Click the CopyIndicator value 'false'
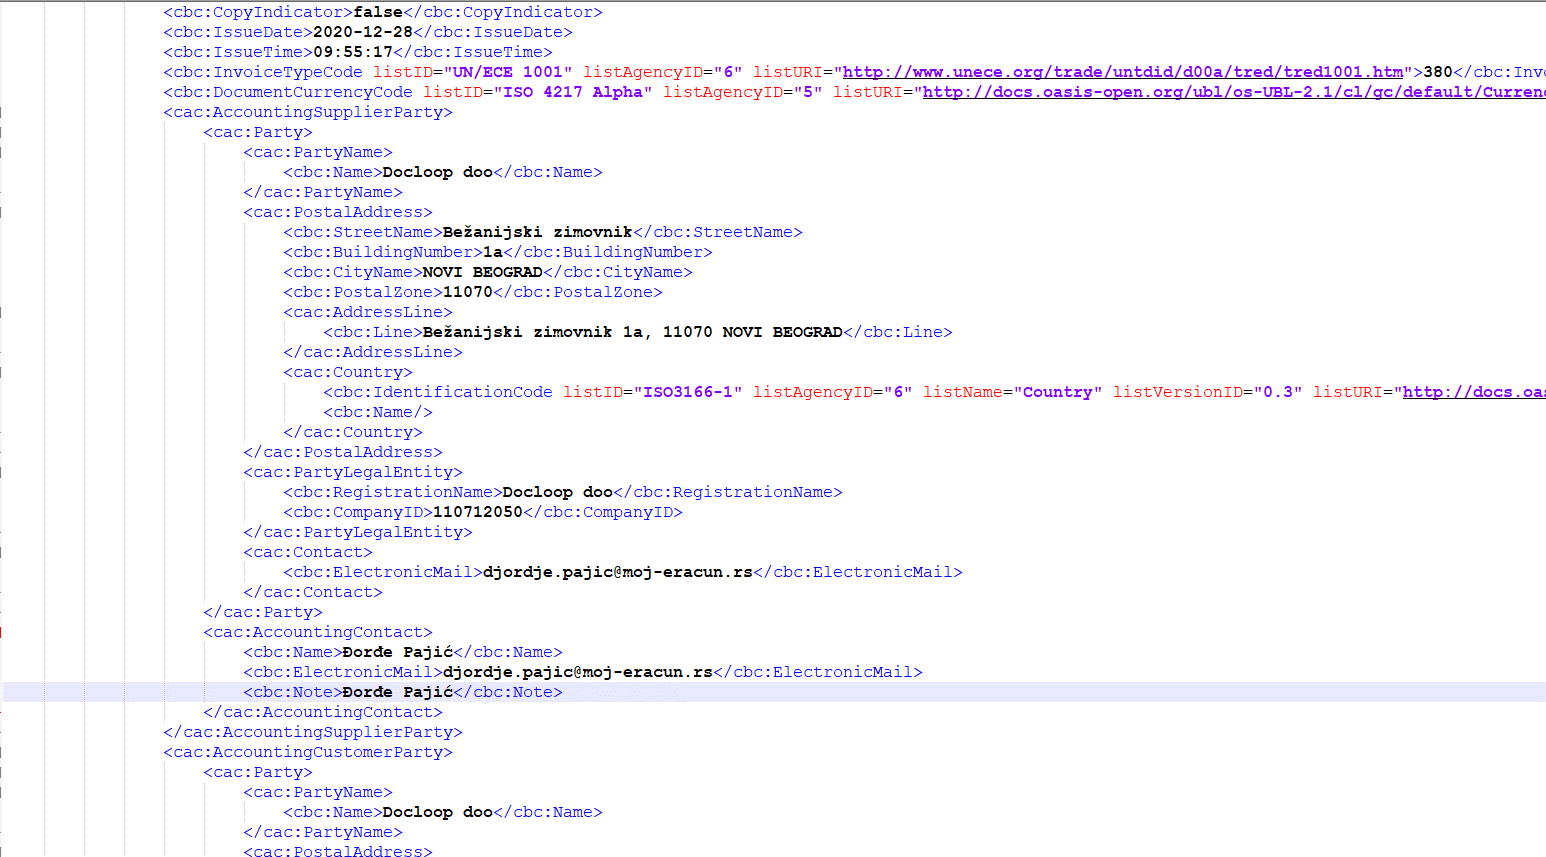This screenshot has width=1546, height=857. [378, 12]
